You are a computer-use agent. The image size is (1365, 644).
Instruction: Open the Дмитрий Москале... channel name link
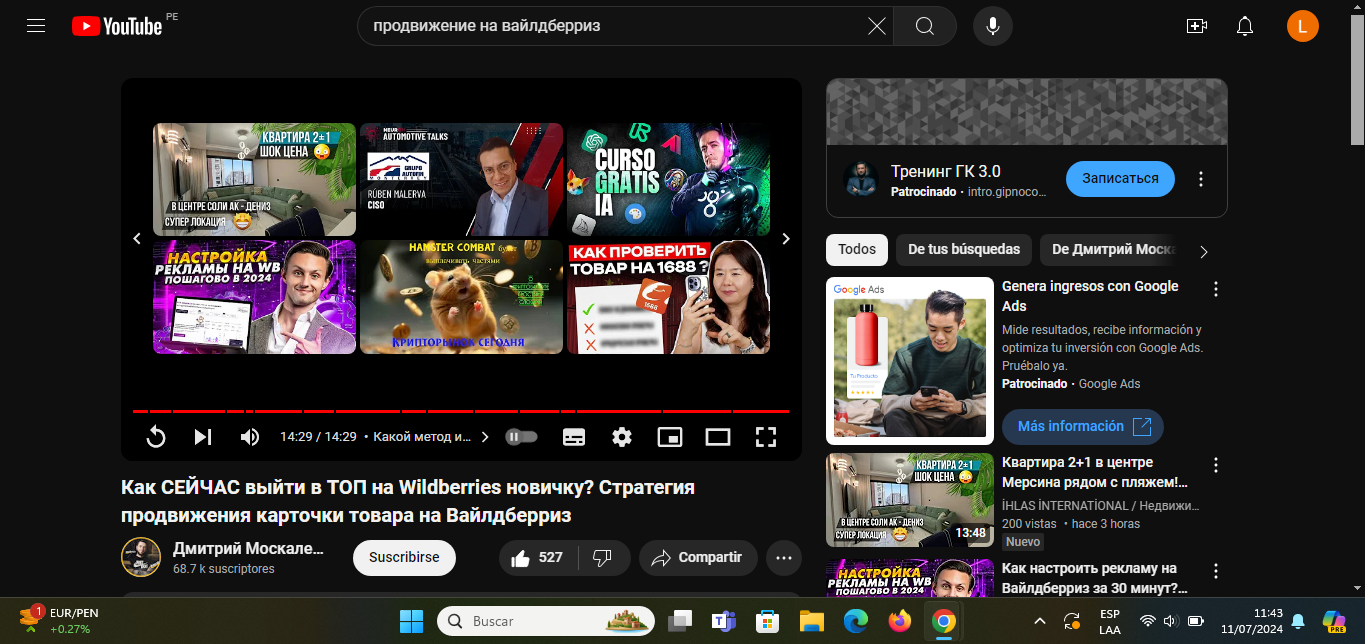(x=248, y=548)
